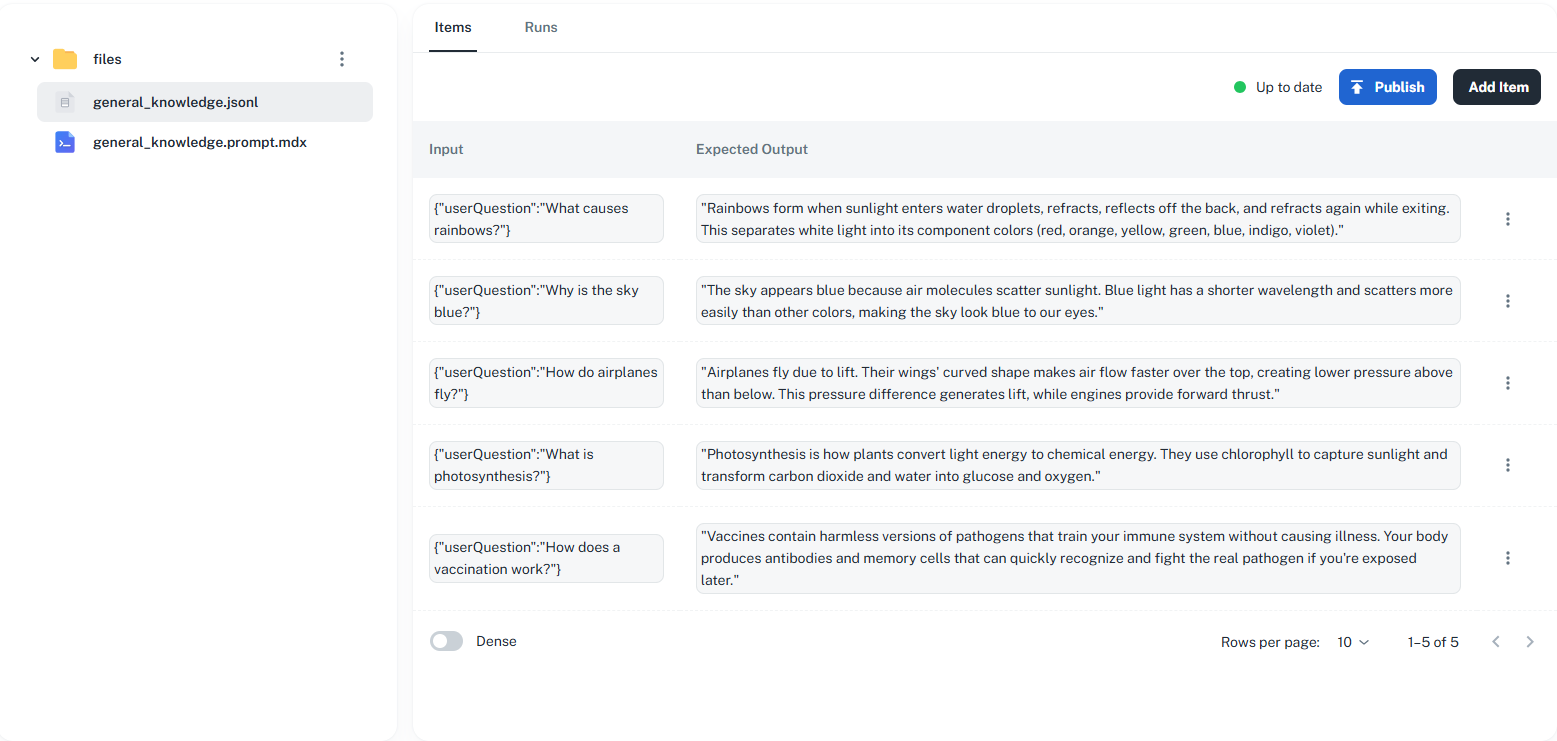Click the Add Item button
The height and width of the screenshot is (741, 1557).
1497,87
